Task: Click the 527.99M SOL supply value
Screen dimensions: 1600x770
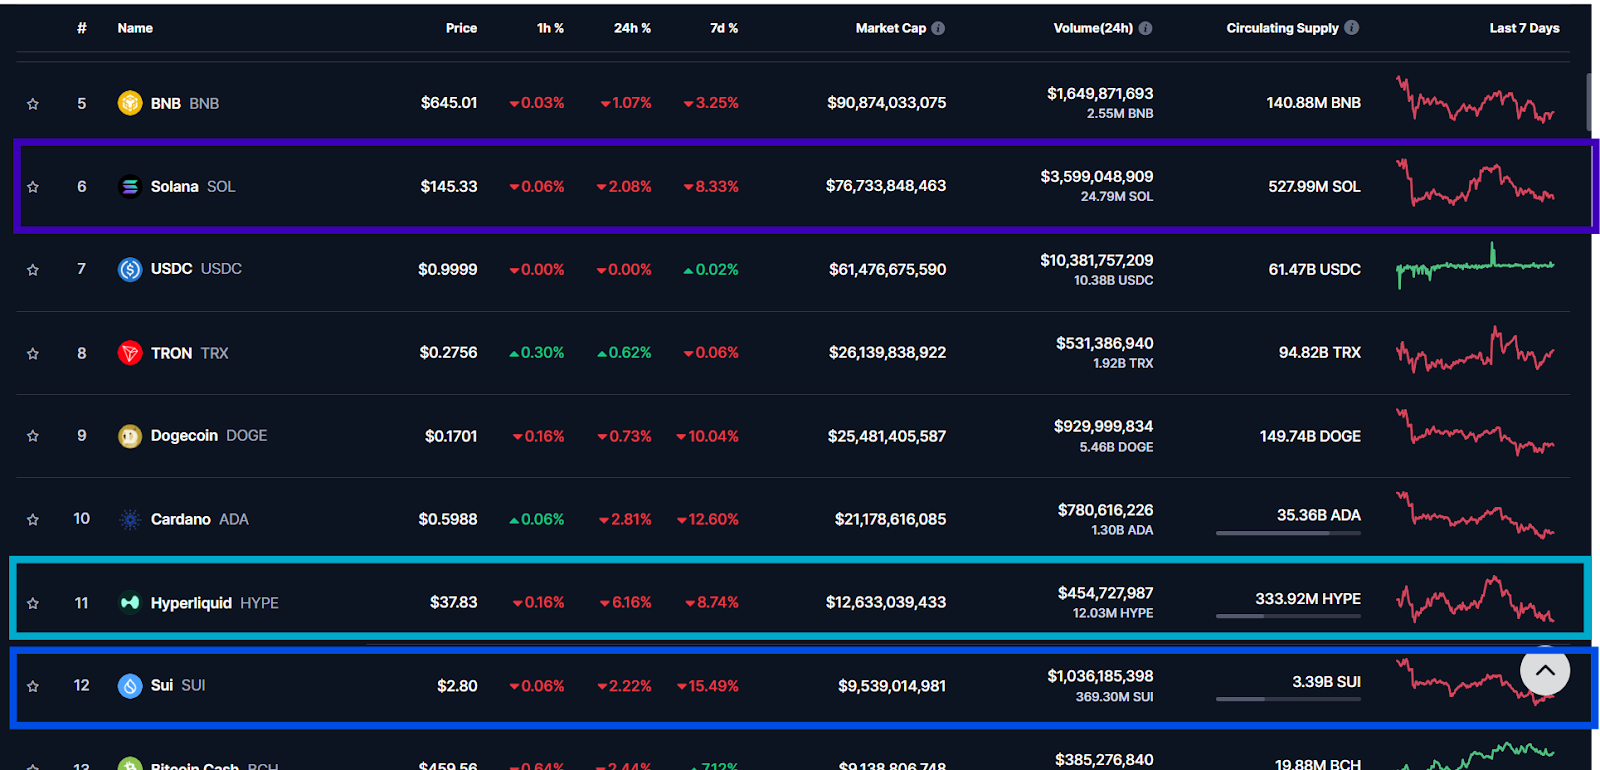Action: [x=1315, y=186]
